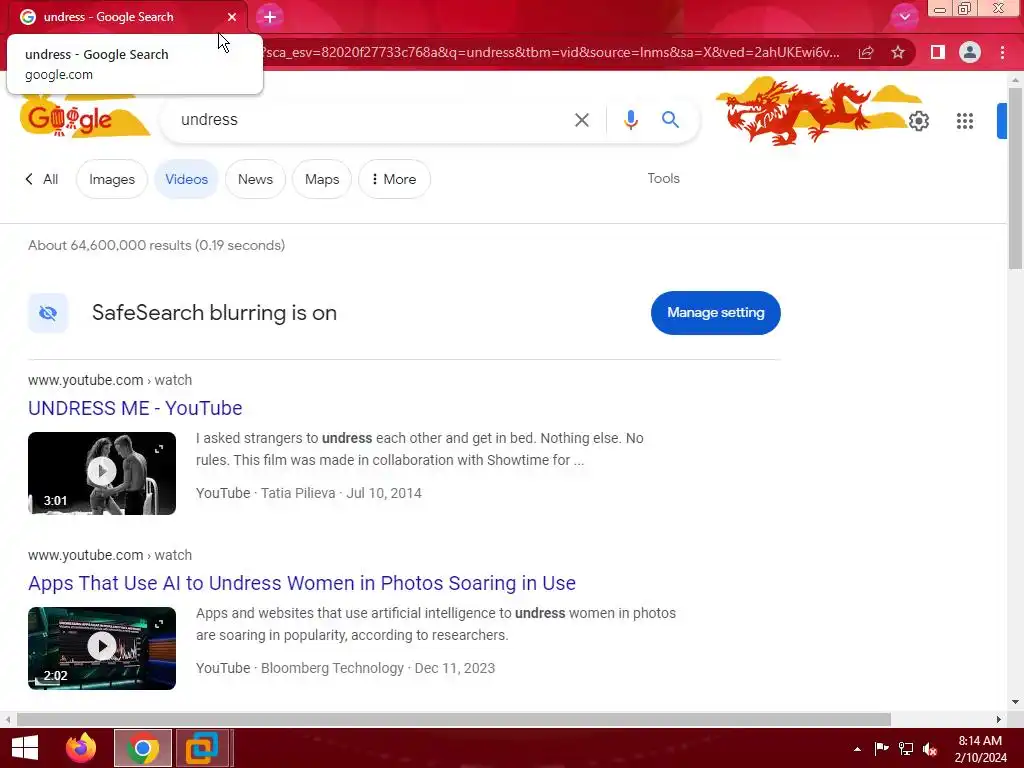Click the Chrome taskbar icon

(143, 748)
